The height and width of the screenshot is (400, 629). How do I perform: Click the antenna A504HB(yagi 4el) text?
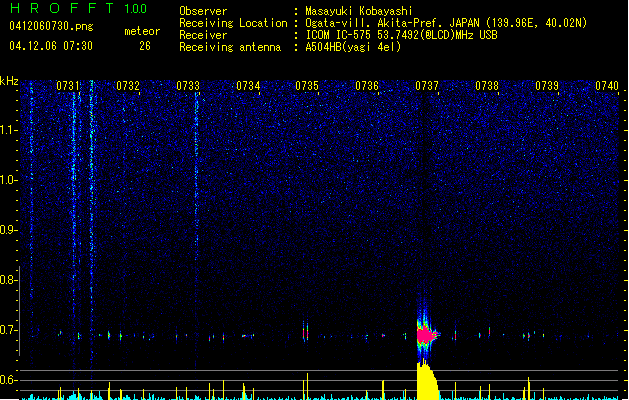click(x=353, y=47)
